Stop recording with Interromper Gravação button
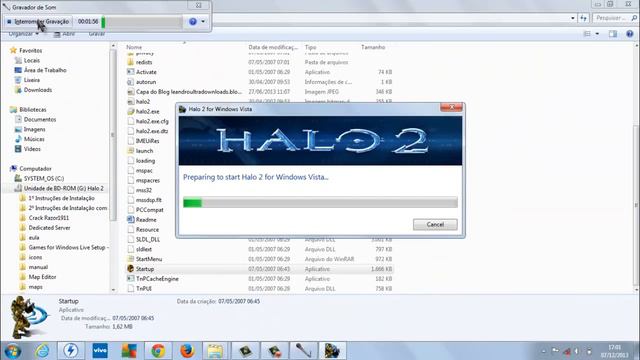 point(38,22)
